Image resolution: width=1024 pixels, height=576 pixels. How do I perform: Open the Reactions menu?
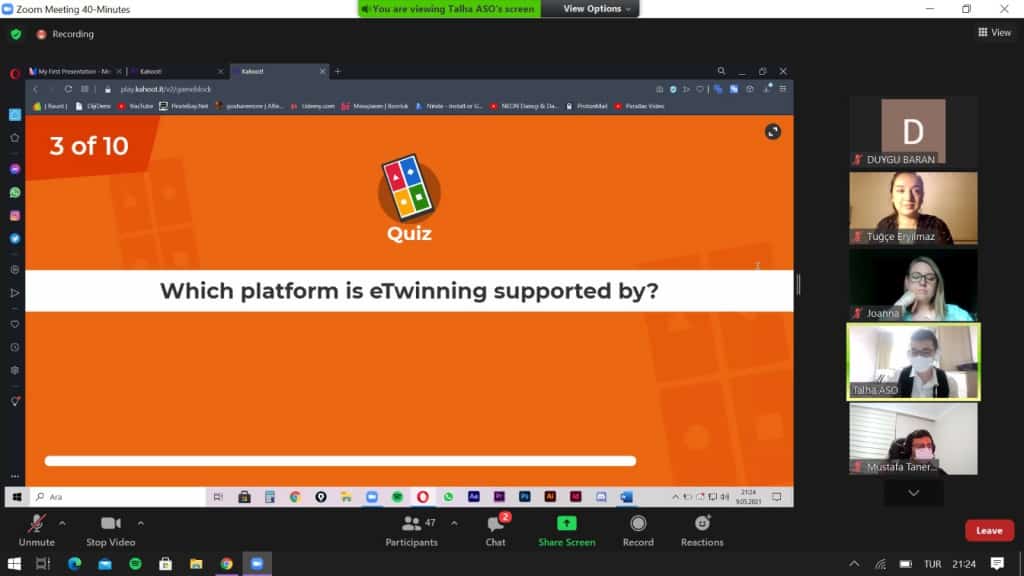702,523
